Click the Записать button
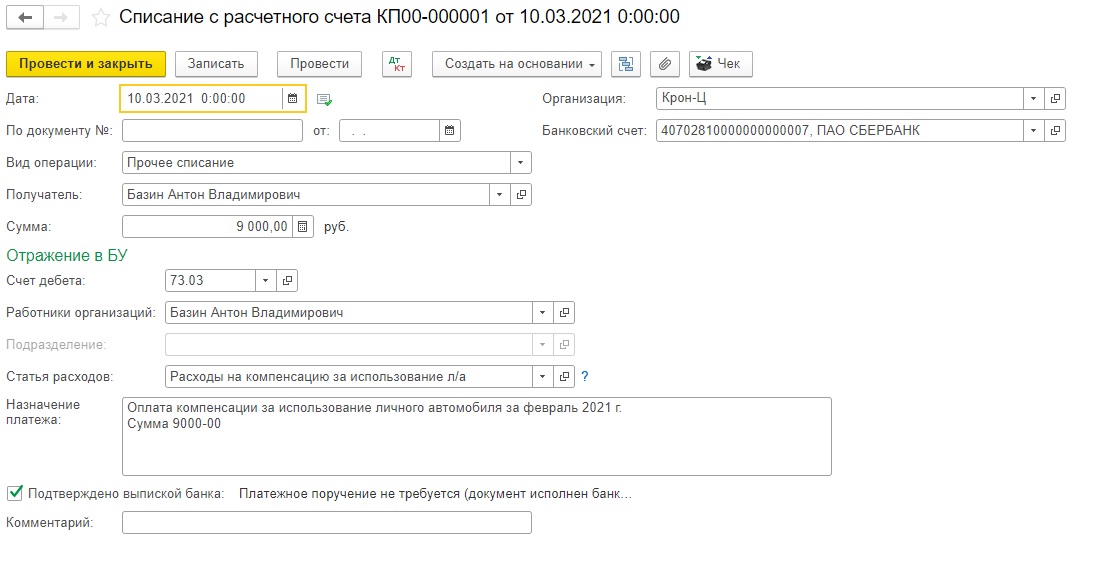1095x567 pixels. [x=216, y=64]
